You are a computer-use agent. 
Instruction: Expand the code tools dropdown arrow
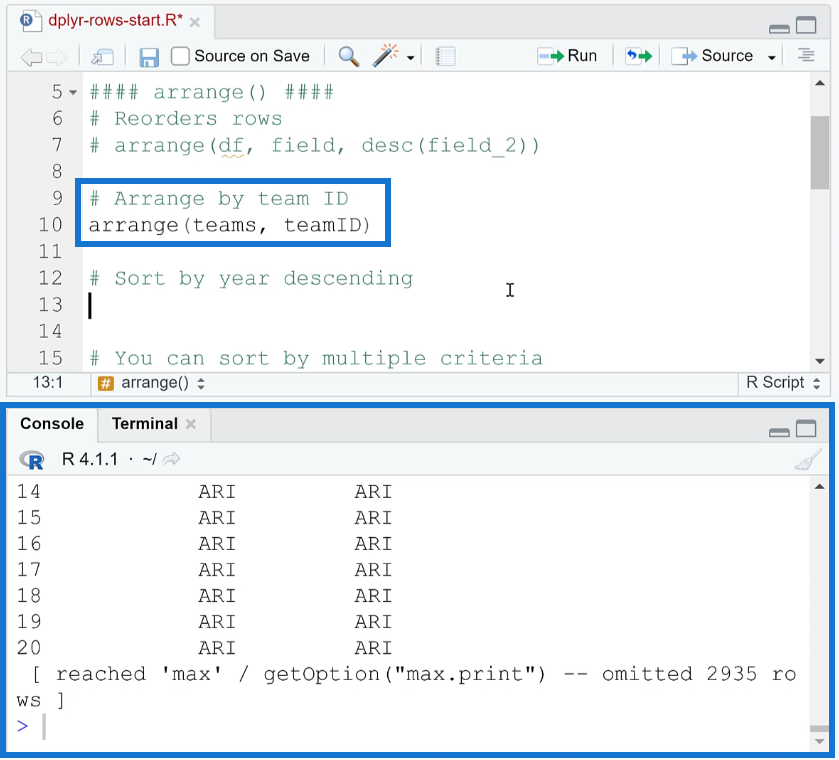410,57
